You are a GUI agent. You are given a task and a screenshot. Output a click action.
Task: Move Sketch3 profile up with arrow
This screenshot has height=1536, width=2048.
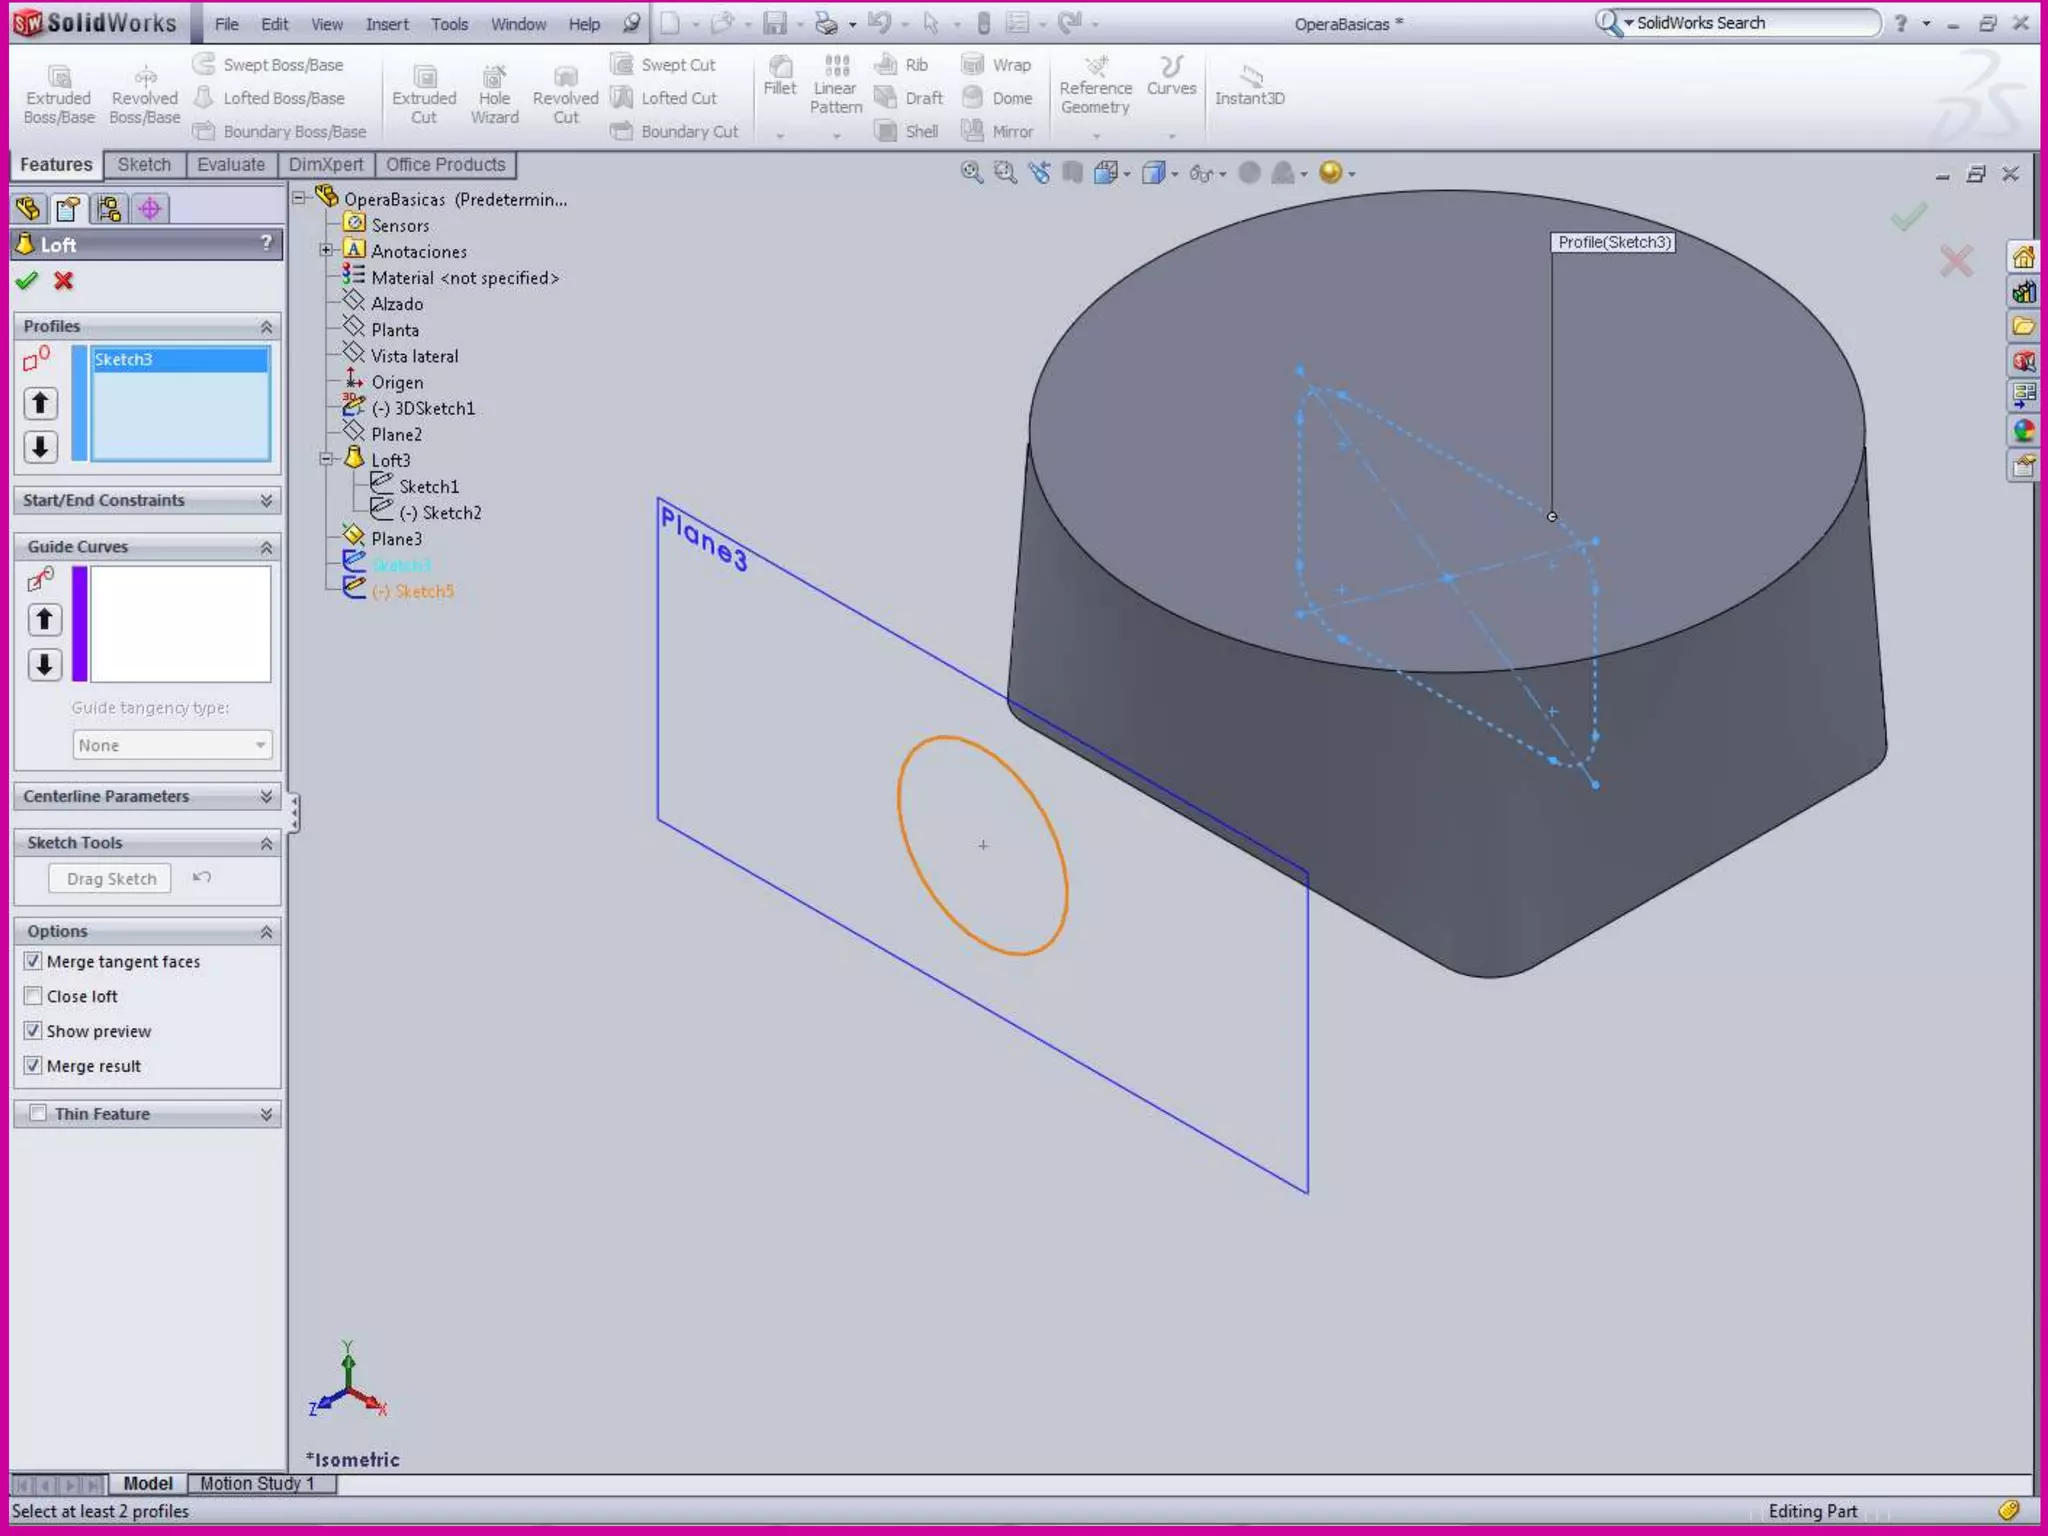coord(40,403)
